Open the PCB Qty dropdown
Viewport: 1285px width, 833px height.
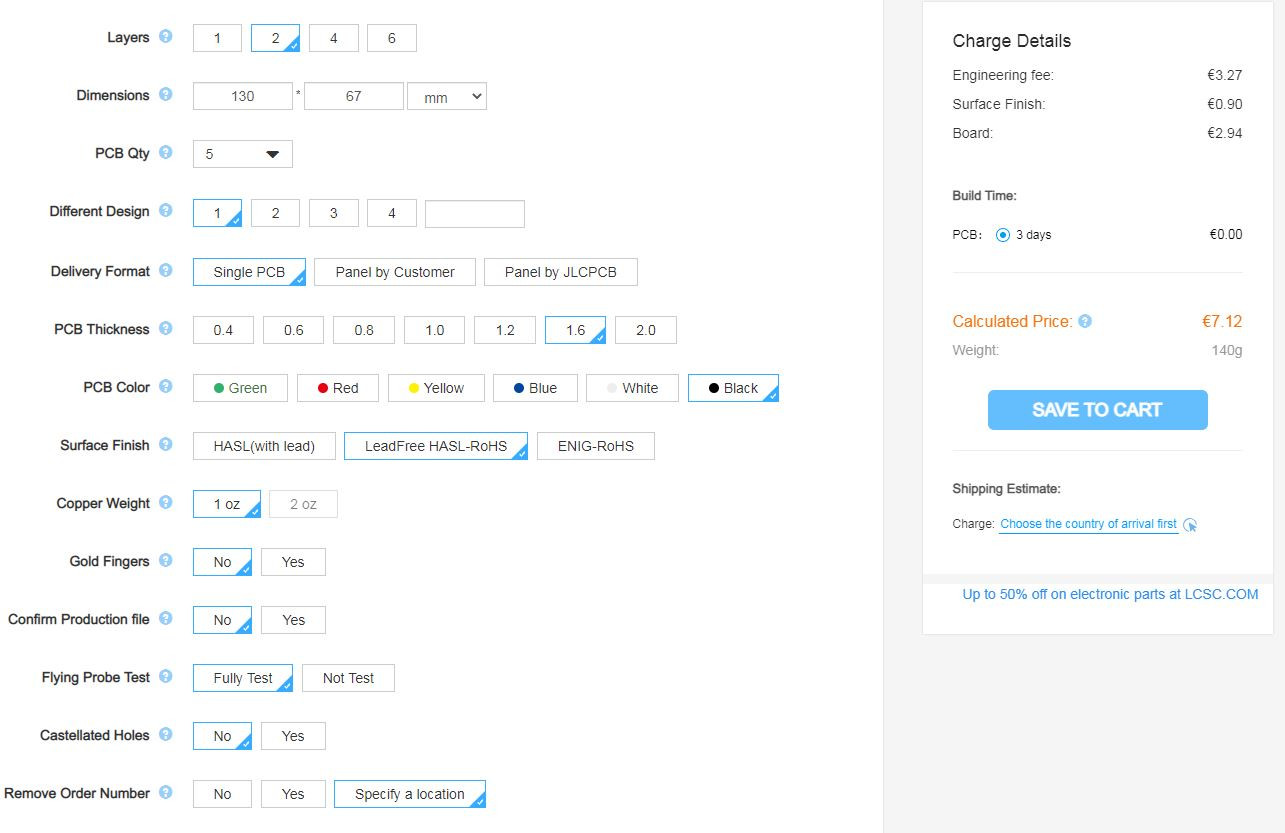coord(242,154)
